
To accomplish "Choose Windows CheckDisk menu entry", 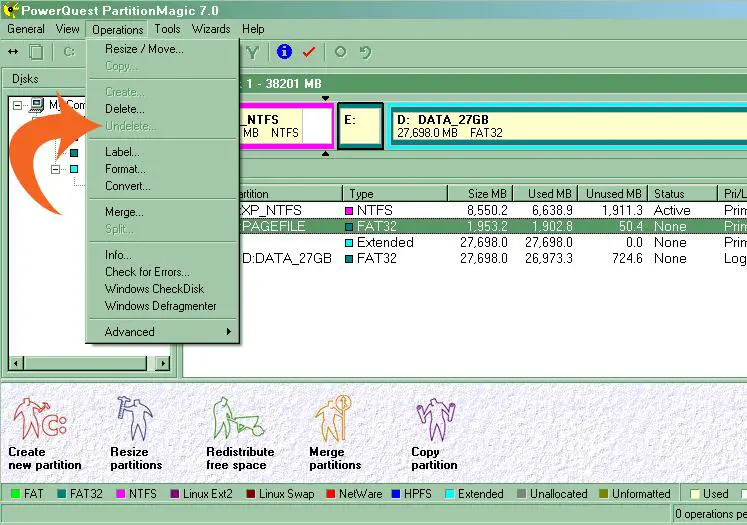I will coord(162,289).
